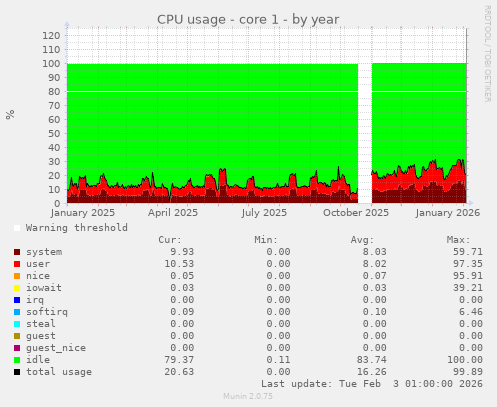Click the 'guest_nice' legend label
This screenshot has height=407, width=497.
(x=56, y=348)
